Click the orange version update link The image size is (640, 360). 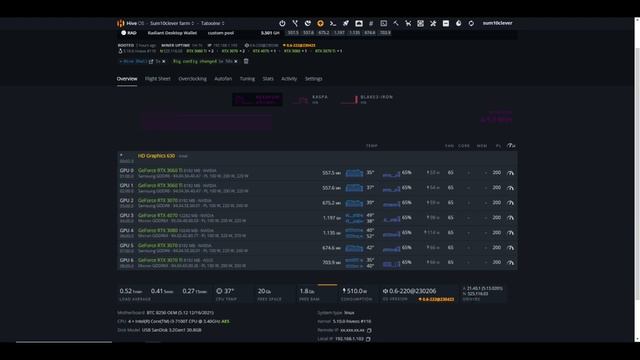coord(300,46)
